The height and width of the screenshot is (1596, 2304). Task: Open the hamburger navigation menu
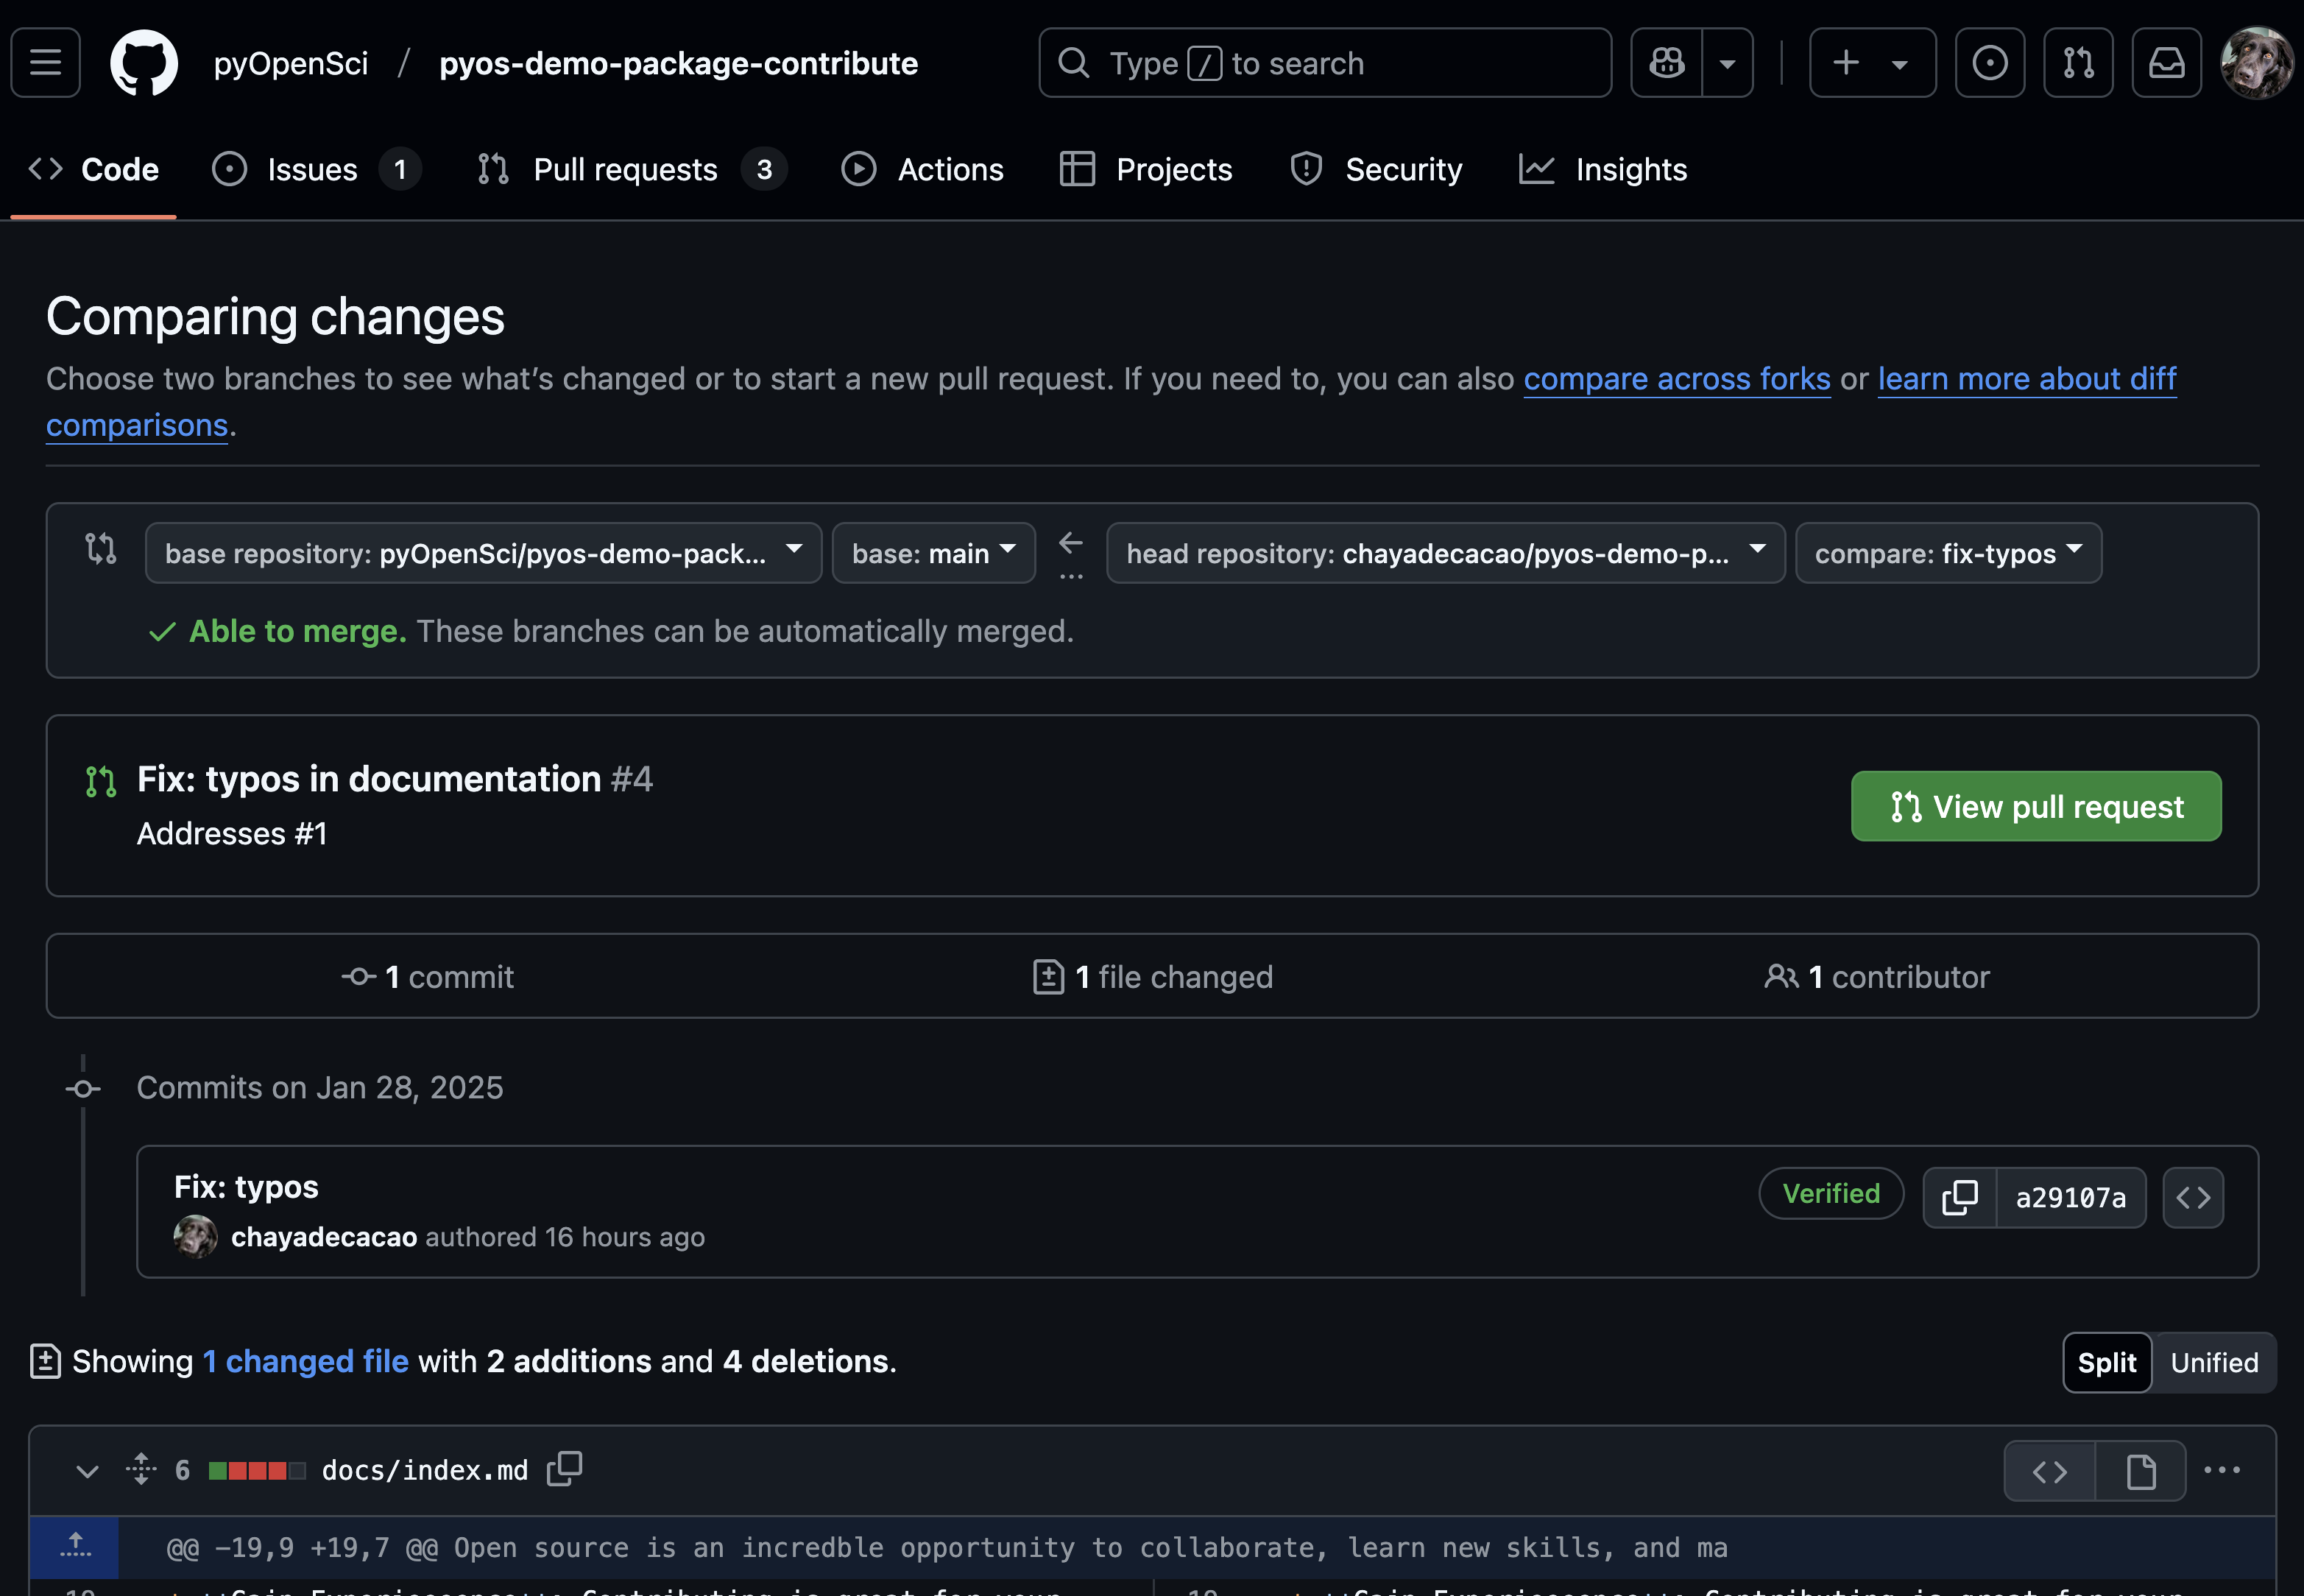coord(45,63)
